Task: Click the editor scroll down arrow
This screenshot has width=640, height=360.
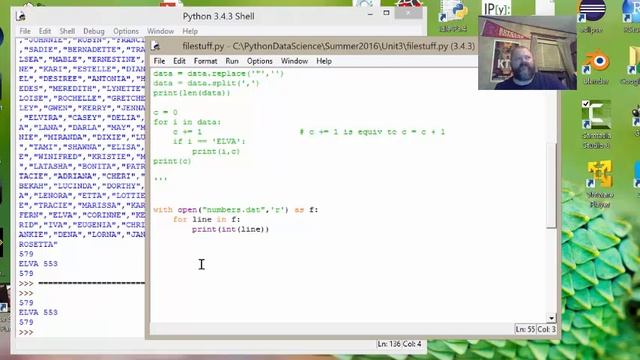Action: pyautogui.click(x=551, y=318)
